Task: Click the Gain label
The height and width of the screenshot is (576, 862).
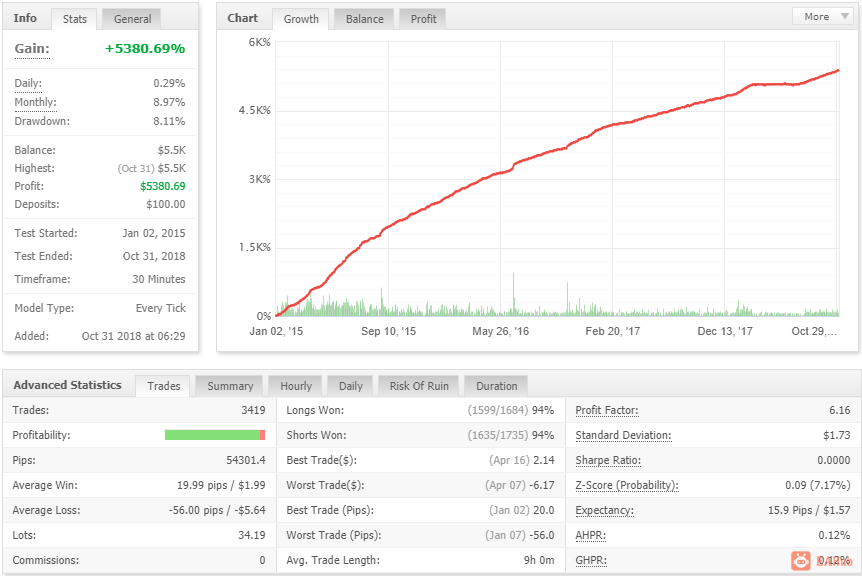Action: click(32, 48)
